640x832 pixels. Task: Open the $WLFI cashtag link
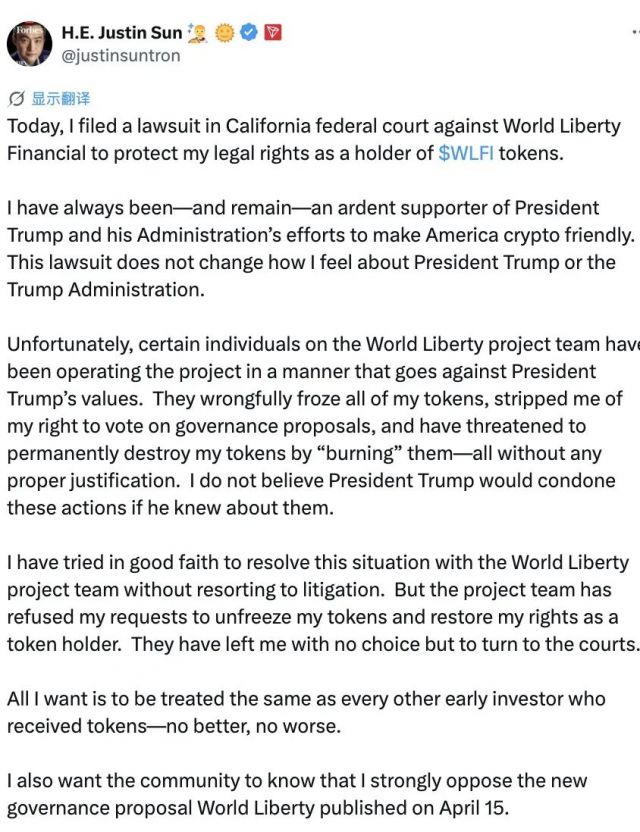click(466, 154)
